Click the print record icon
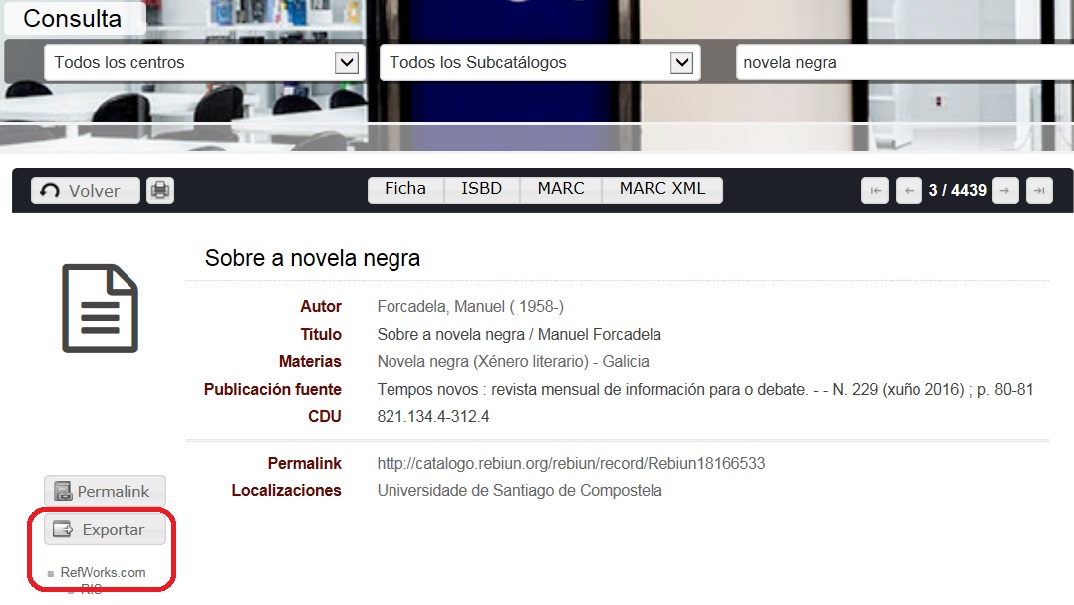This screenshot has height=605, width=1074. 160,190
